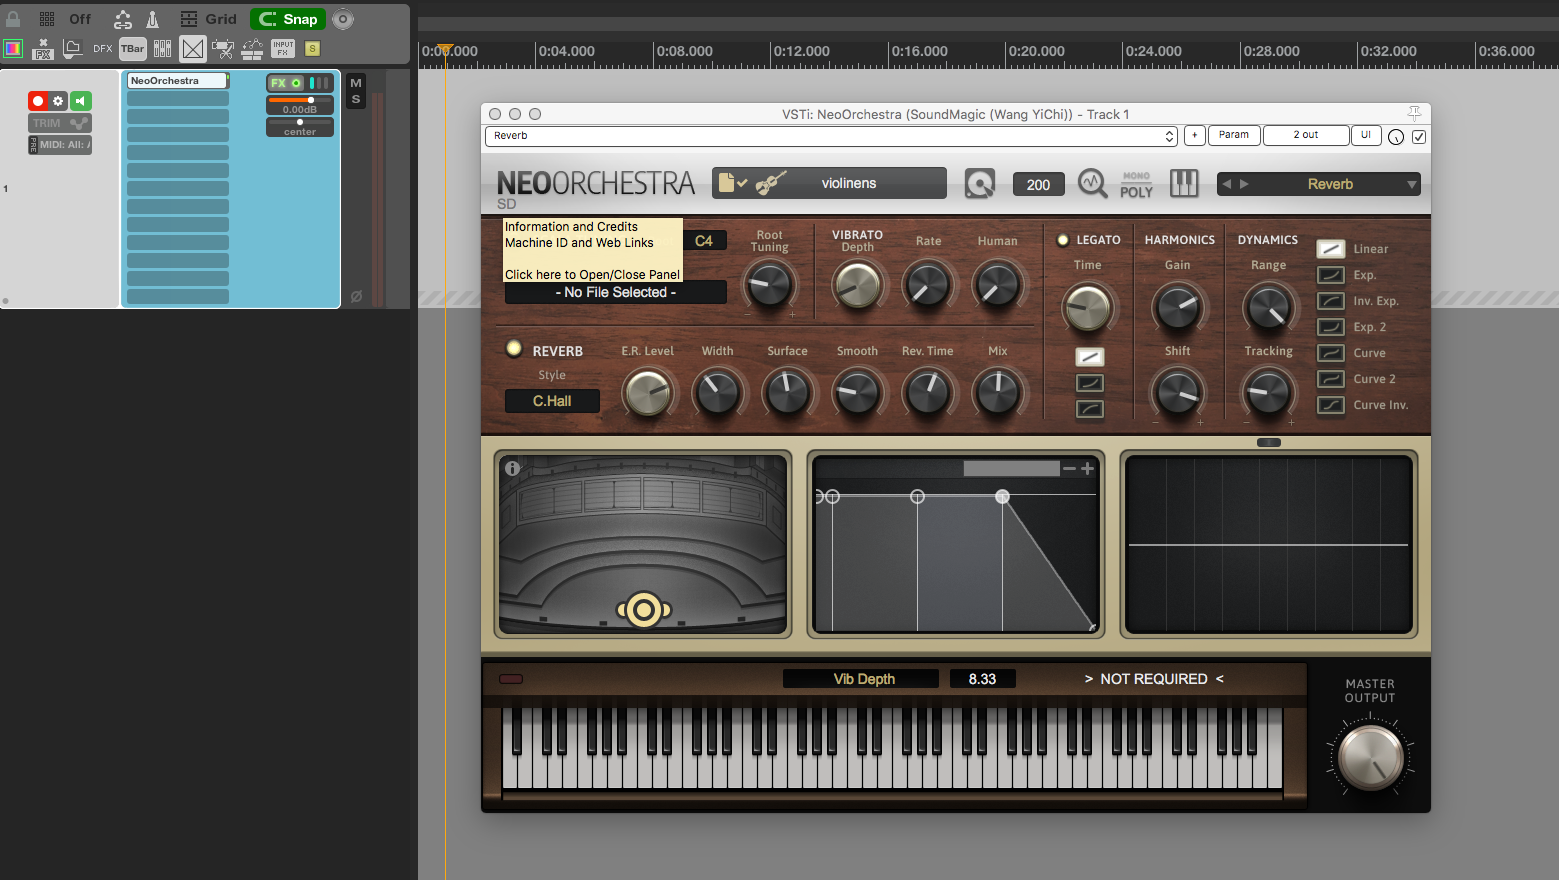Toggle track input monitoring speaker button
Screen dimensions: 1559x880
(x=80, y=101)
